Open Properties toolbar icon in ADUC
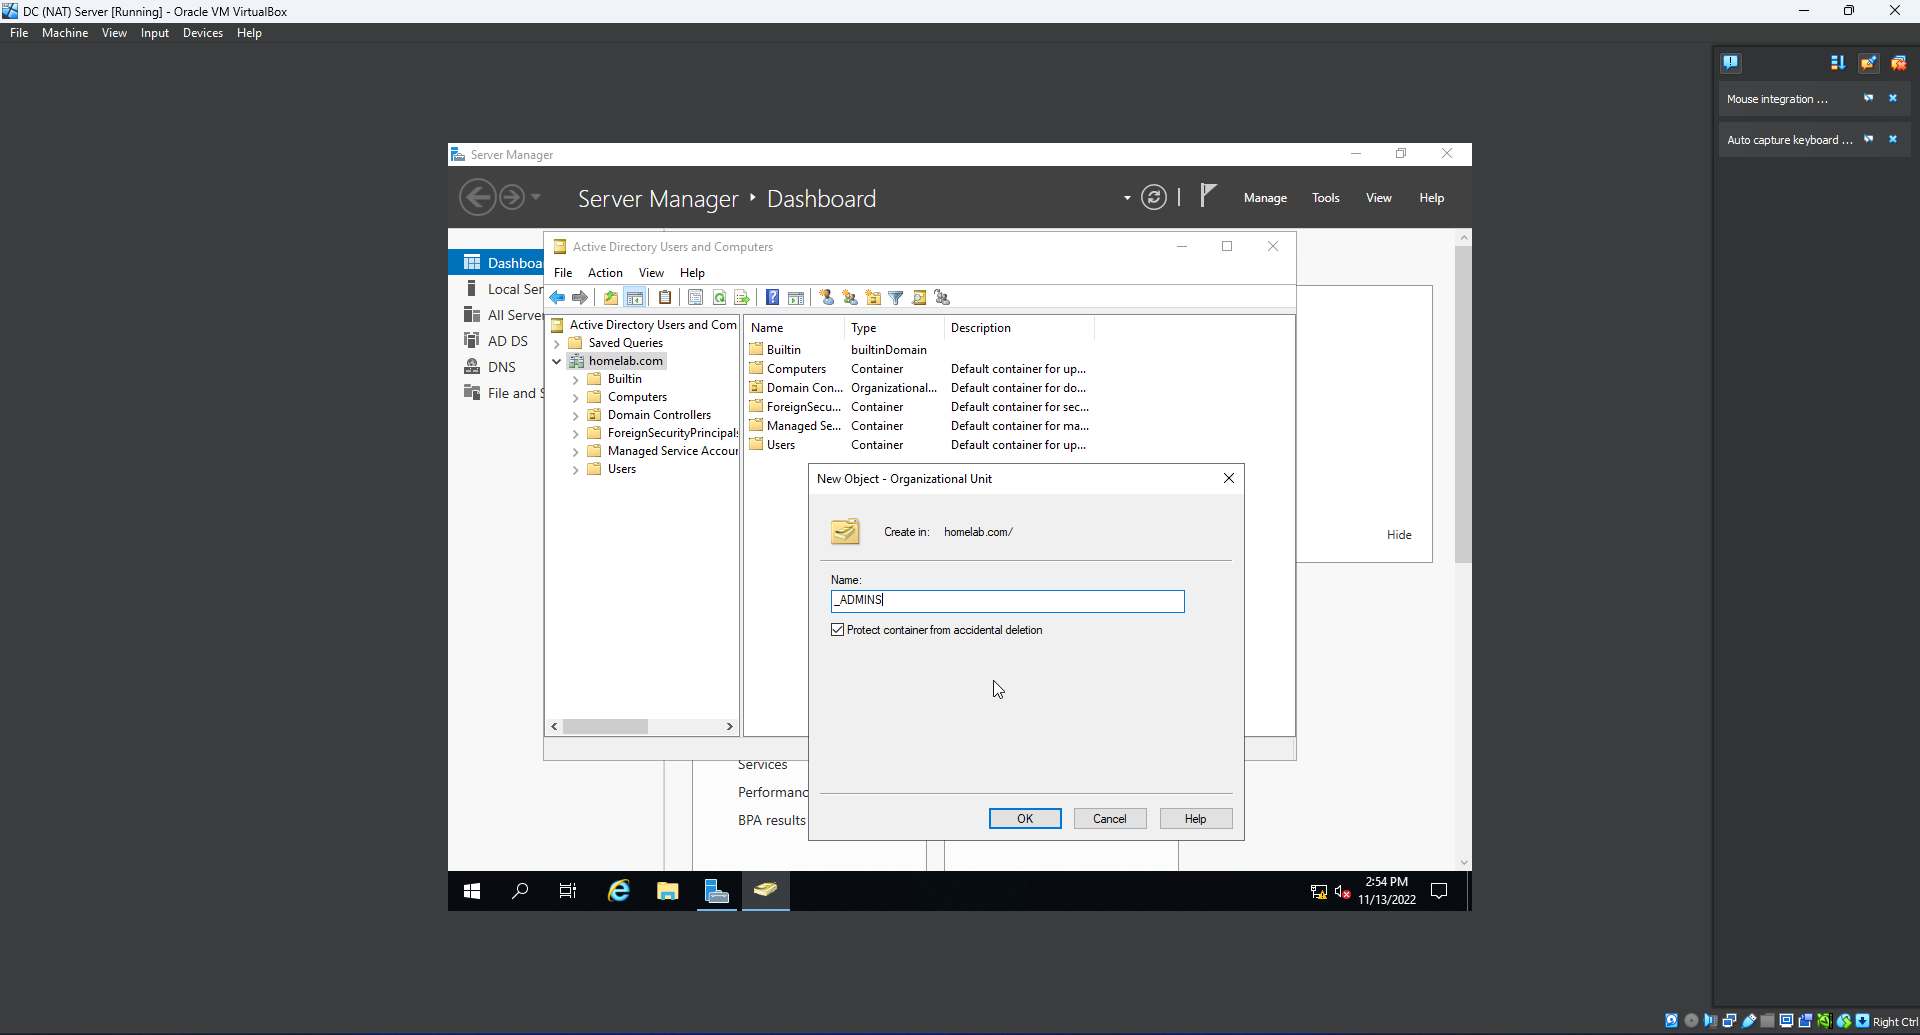The height and width of the screenshot is (1035, 1920). click(x=695, y=298)
